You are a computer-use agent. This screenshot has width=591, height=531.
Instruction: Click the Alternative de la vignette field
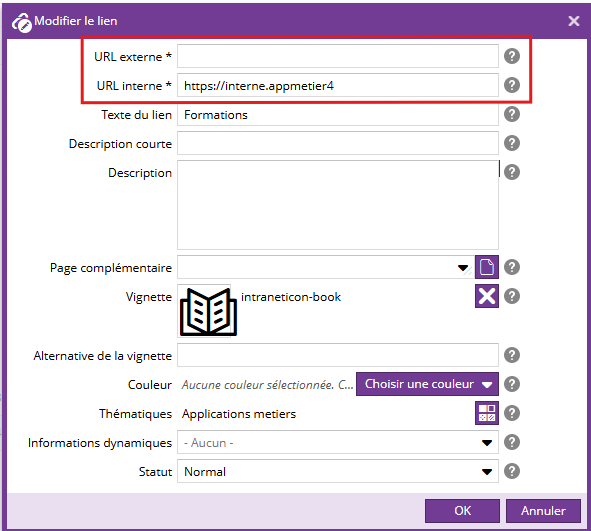click(x=338, y=355)
